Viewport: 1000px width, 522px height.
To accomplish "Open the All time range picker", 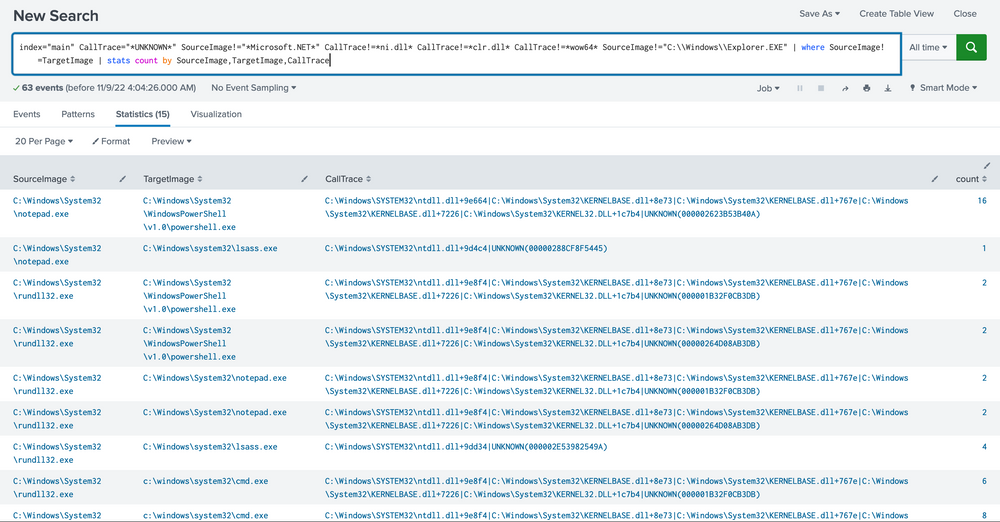I will click(927, 47).
